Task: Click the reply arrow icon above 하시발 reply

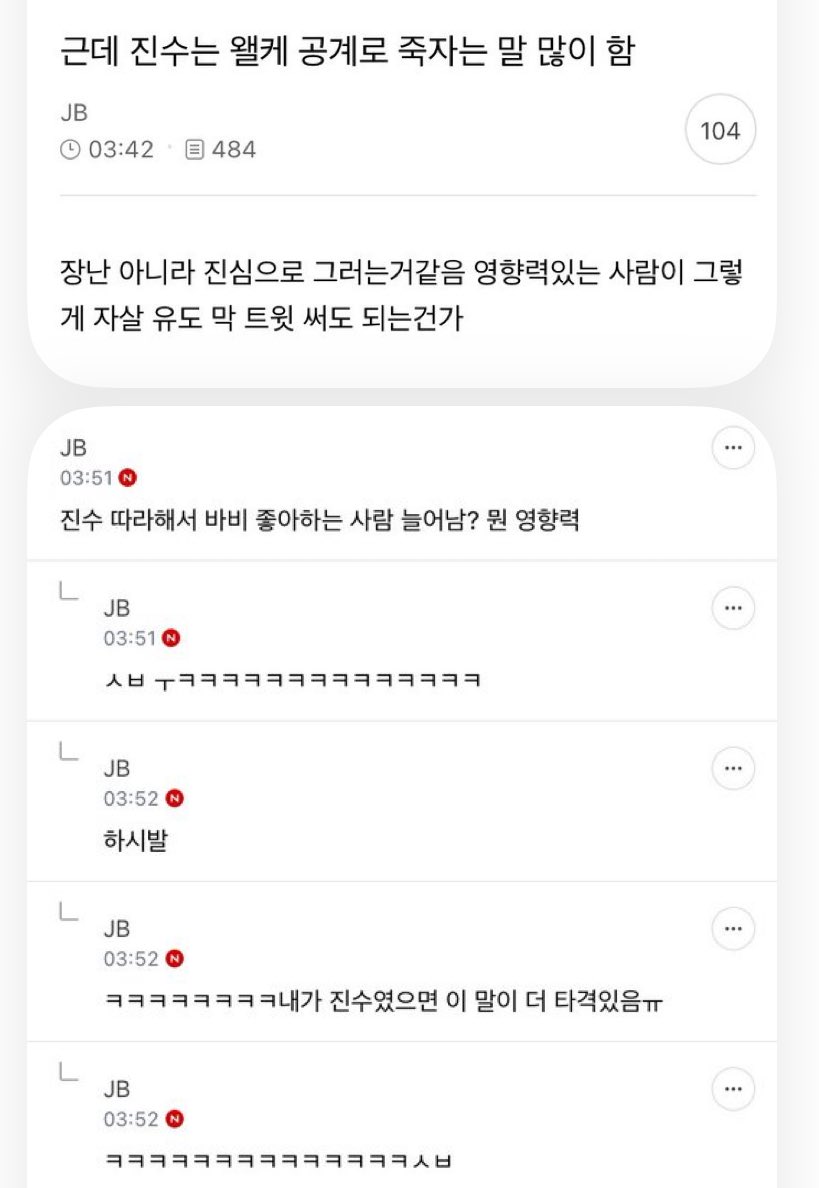Action: tap(69, 751)
